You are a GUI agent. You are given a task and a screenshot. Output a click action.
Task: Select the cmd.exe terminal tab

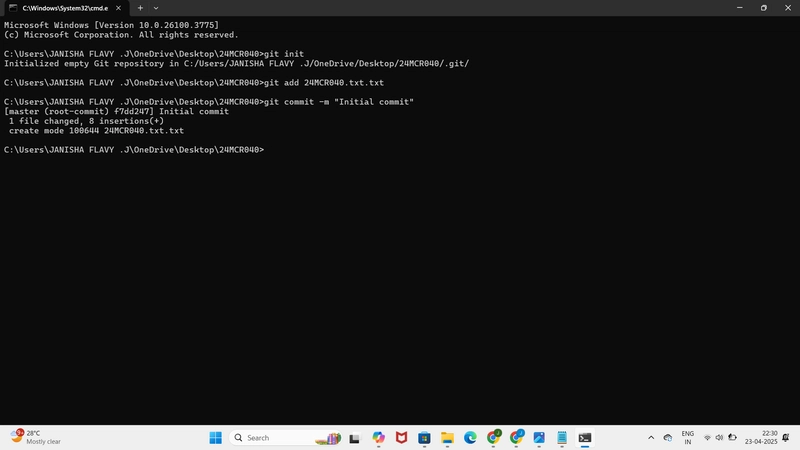point(65,8)
